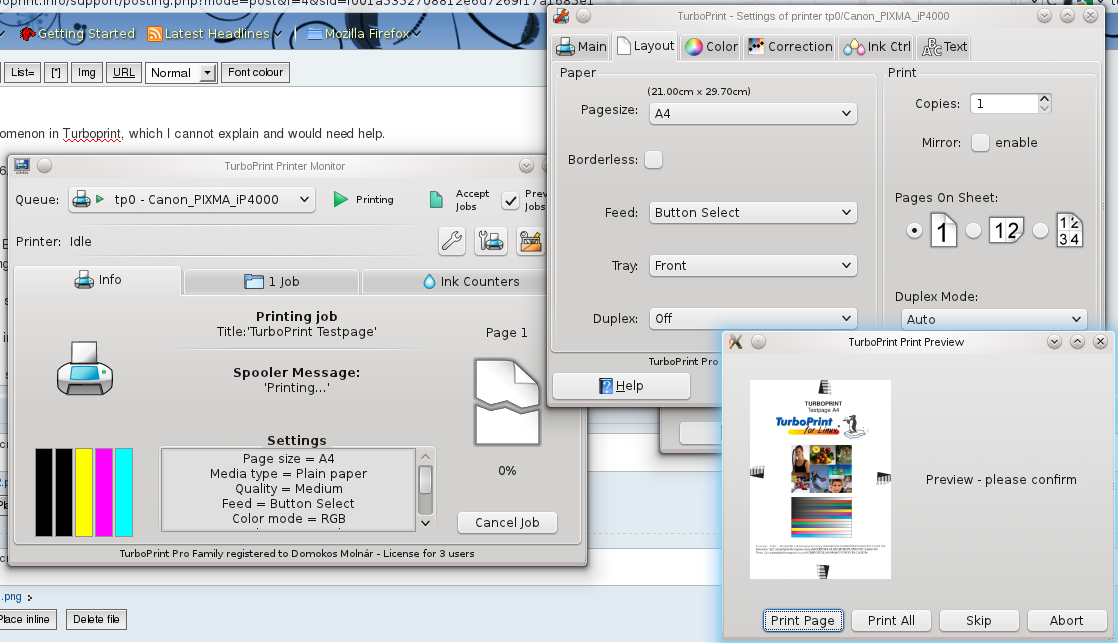Toggle the Mirror enable checkbox

980,143
